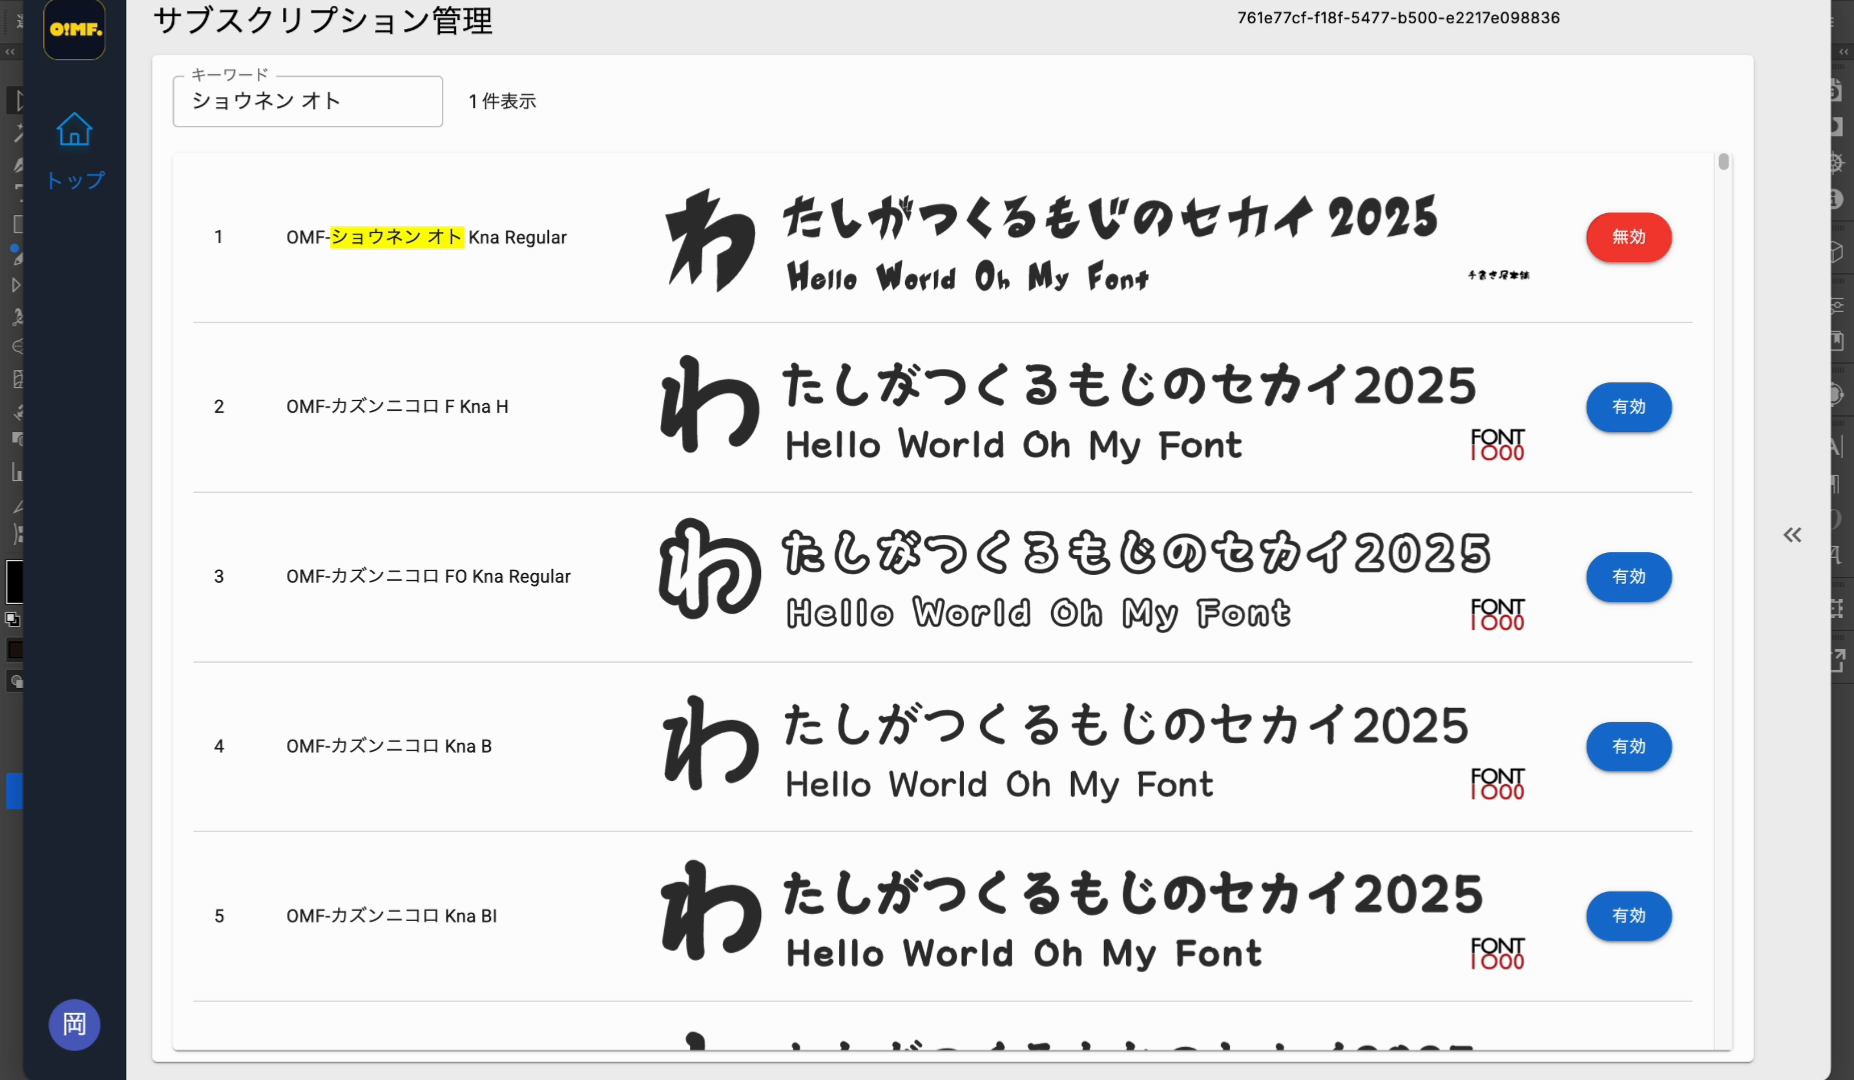Toggle the 有効 button for カズンニコロ F Kna H
The image size is (1854, 1080).
1628,407
